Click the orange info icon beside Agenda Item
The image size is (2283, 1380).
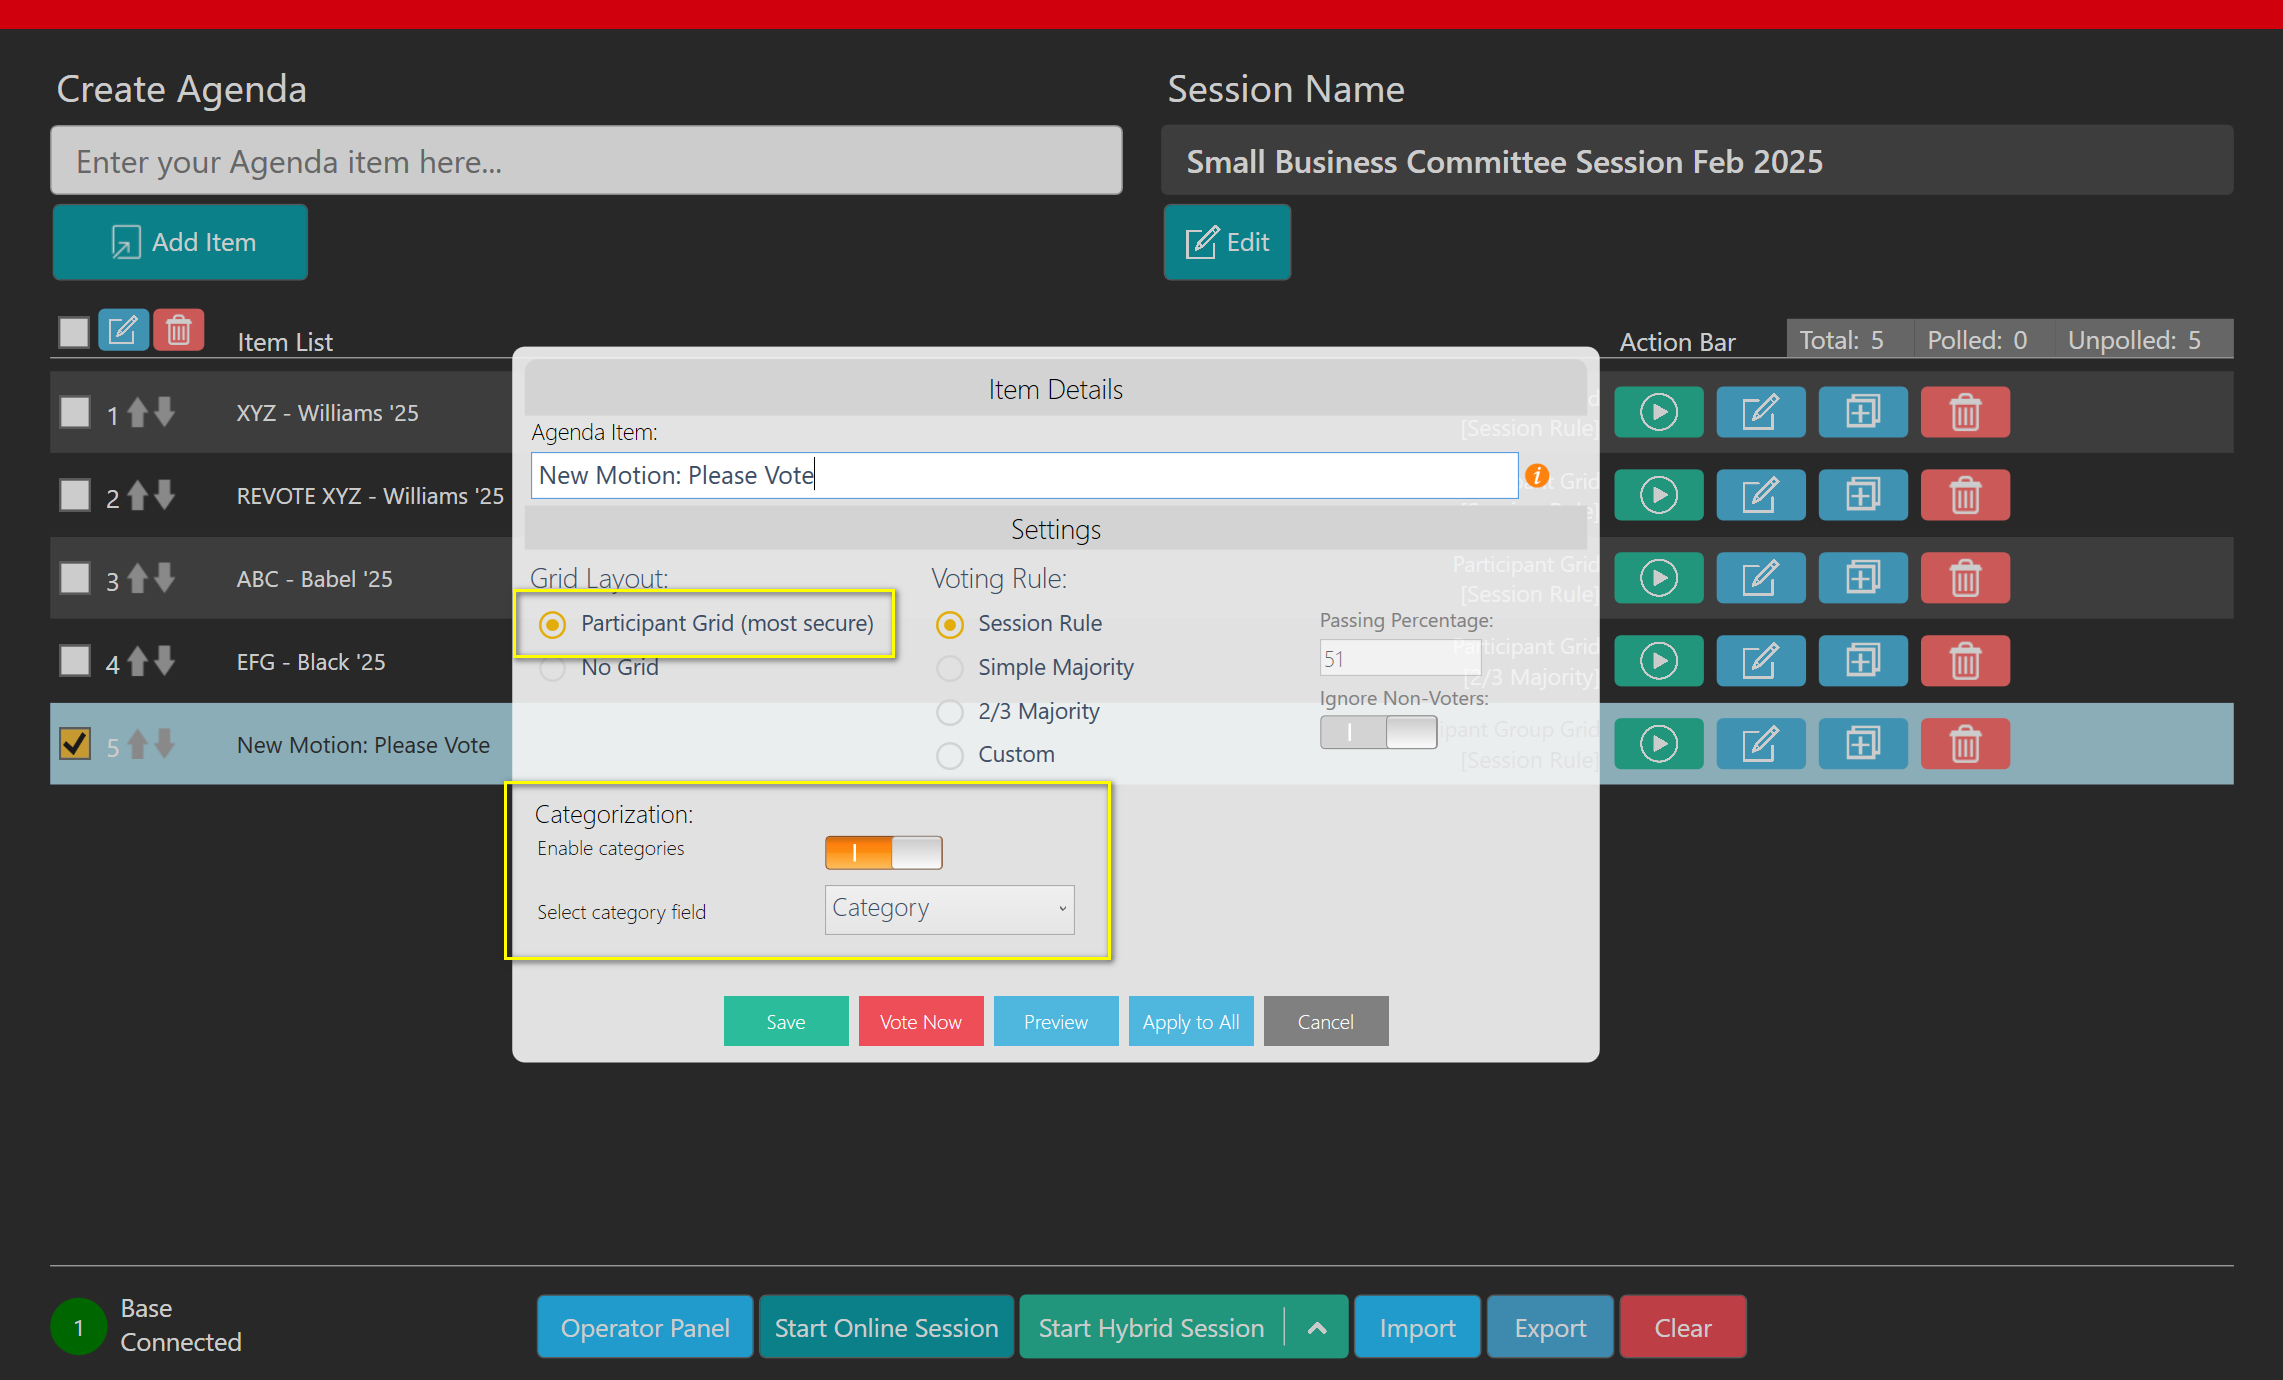(x=1537, y=476)
